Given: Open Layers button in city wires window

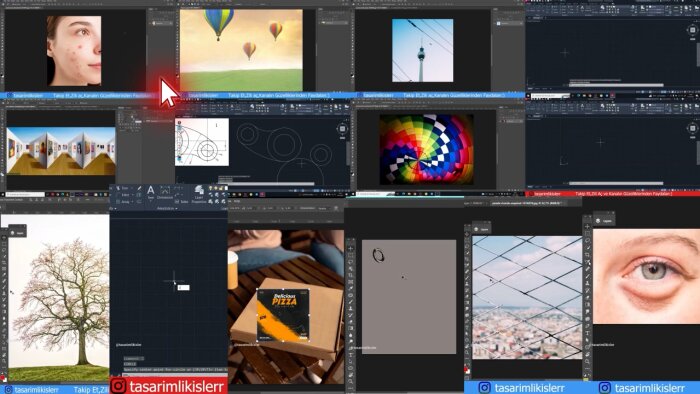Looking at the screenshot, I should coord(481,229).
